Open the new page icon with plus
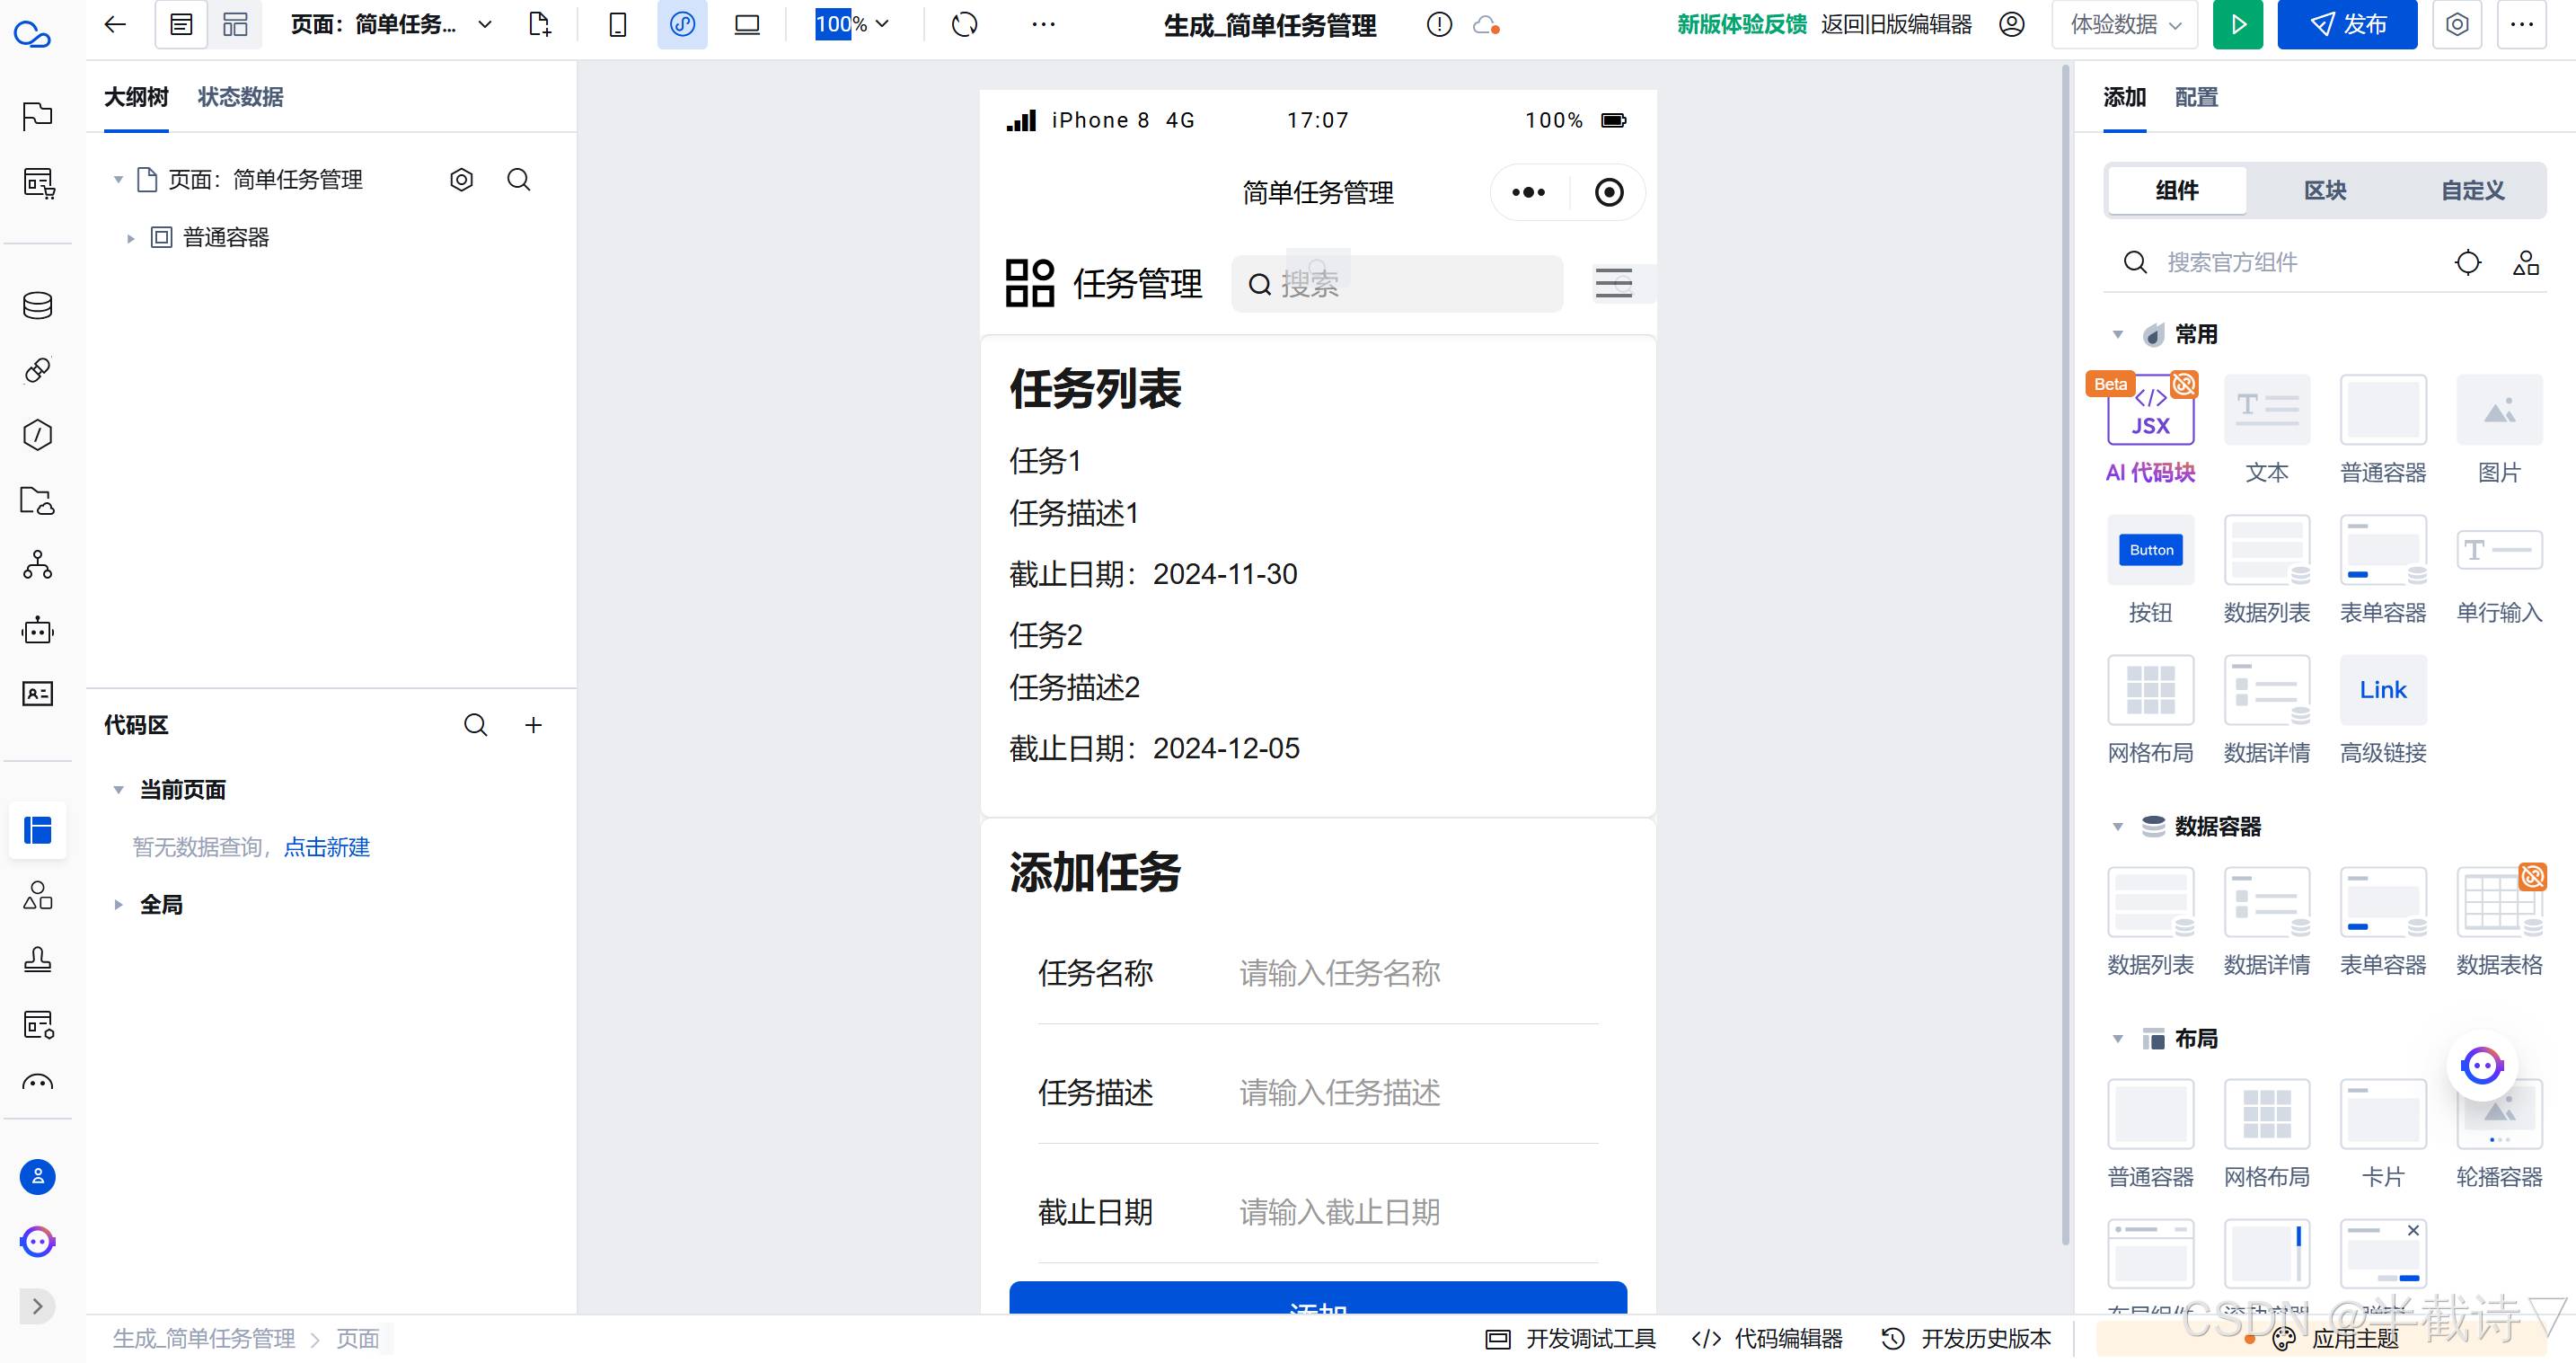 (x=539, y=25)
